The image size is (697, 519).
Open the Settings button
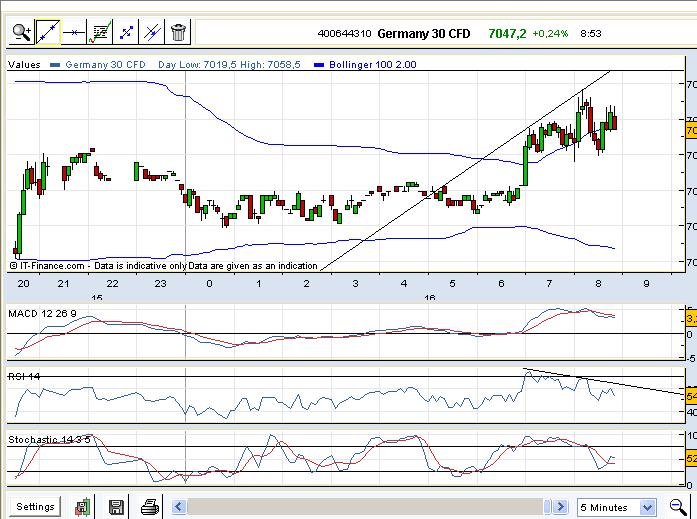(35, 507)
